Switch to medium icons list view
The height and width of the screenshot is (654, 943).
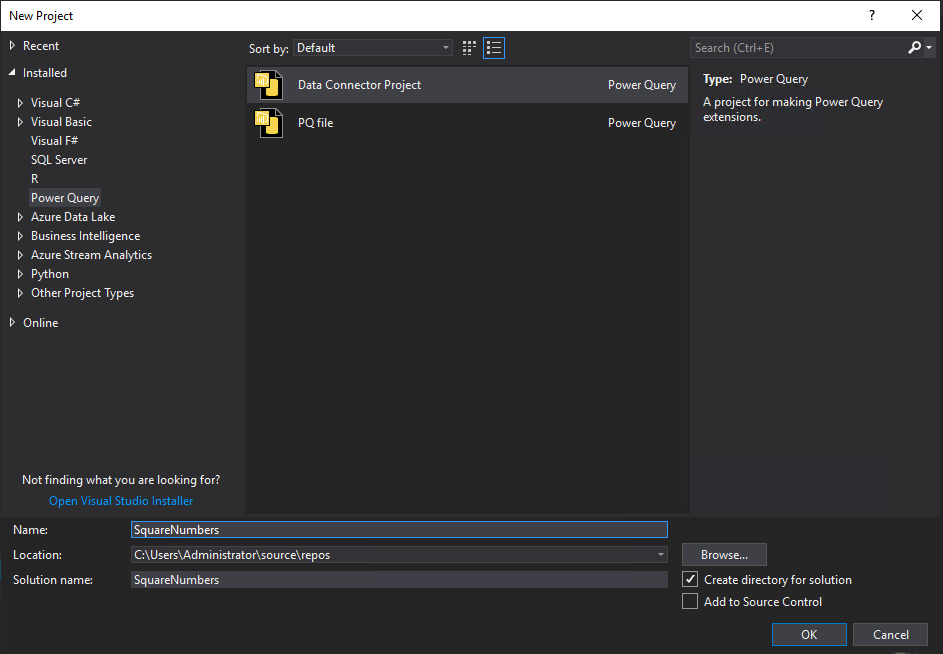(x=494, y=48)
